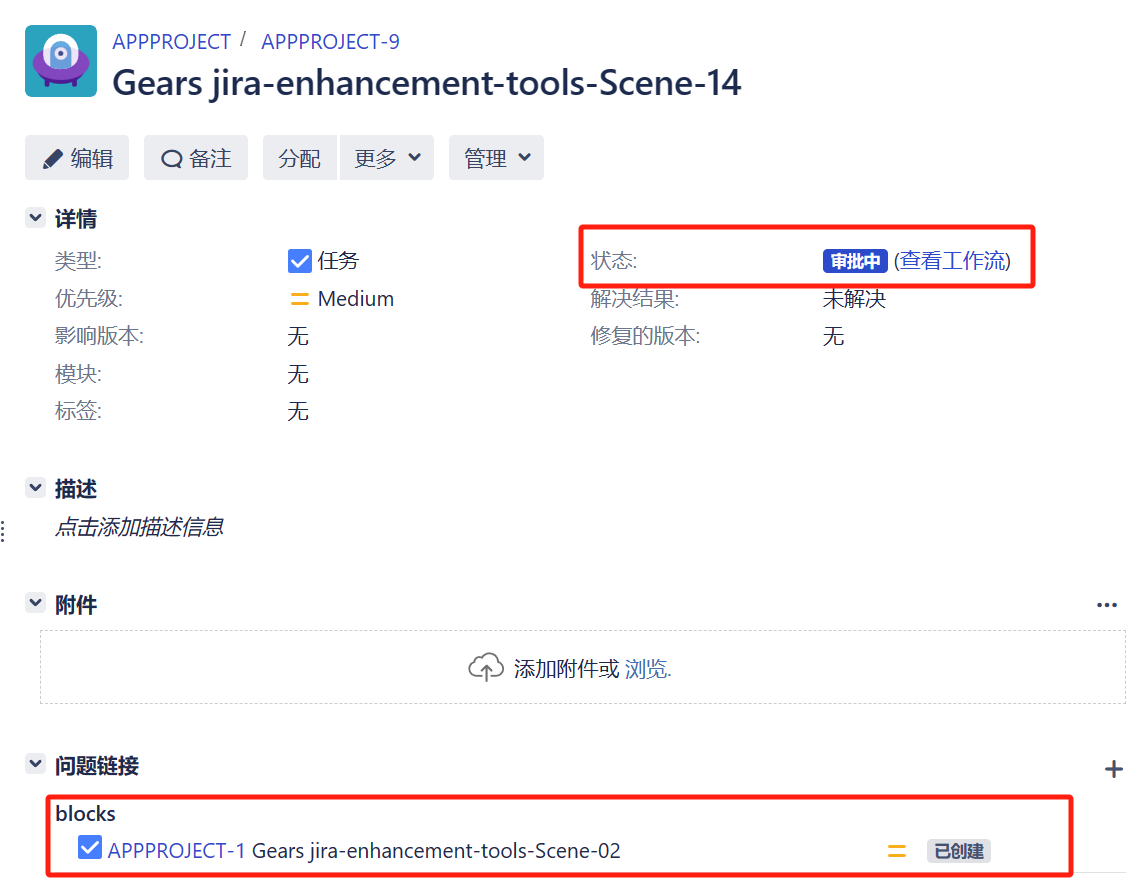Screen dimensions: 1143x888
Task: Open the APPPROJECT-9 breadcrumb link
Action: pyautogui.click(x=330, y=42)
